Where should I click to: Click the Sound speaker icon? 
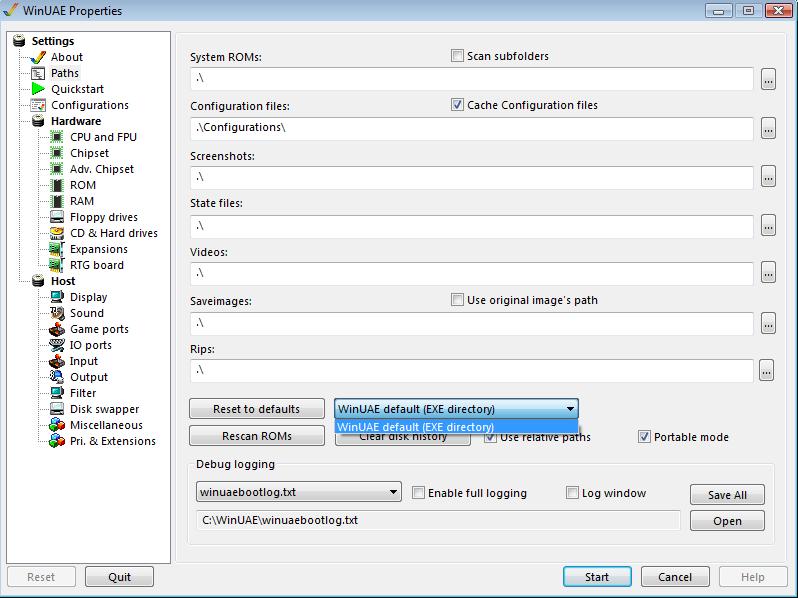click(x=57, y=313)
